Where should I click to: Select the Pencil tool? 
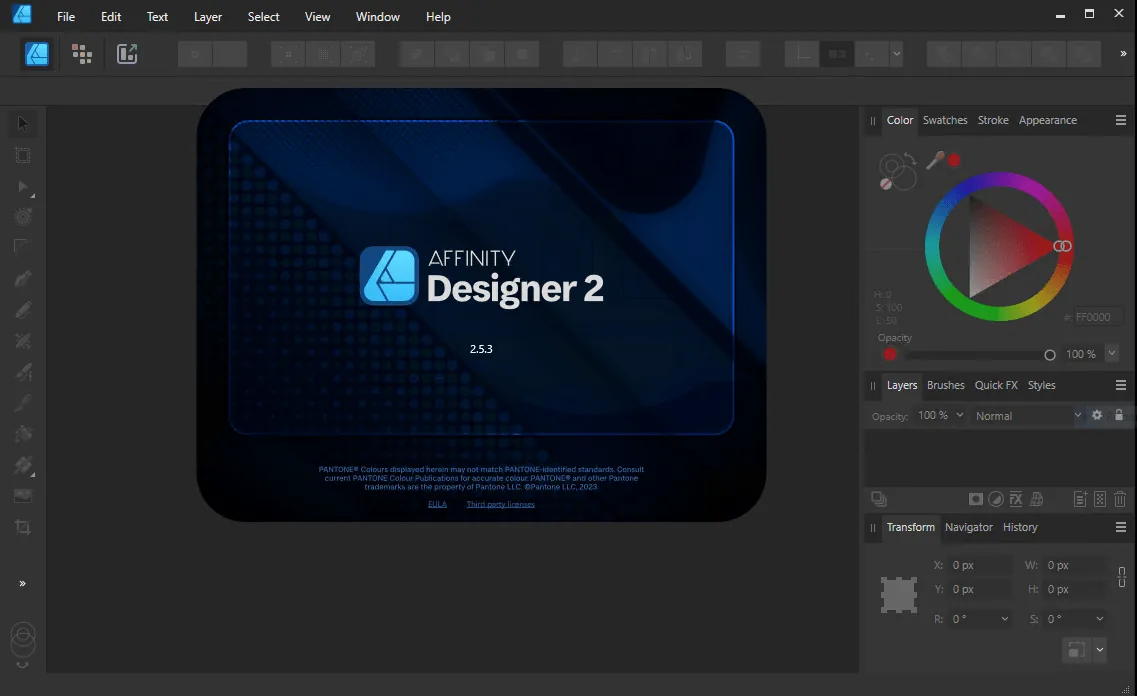[22, 310]
